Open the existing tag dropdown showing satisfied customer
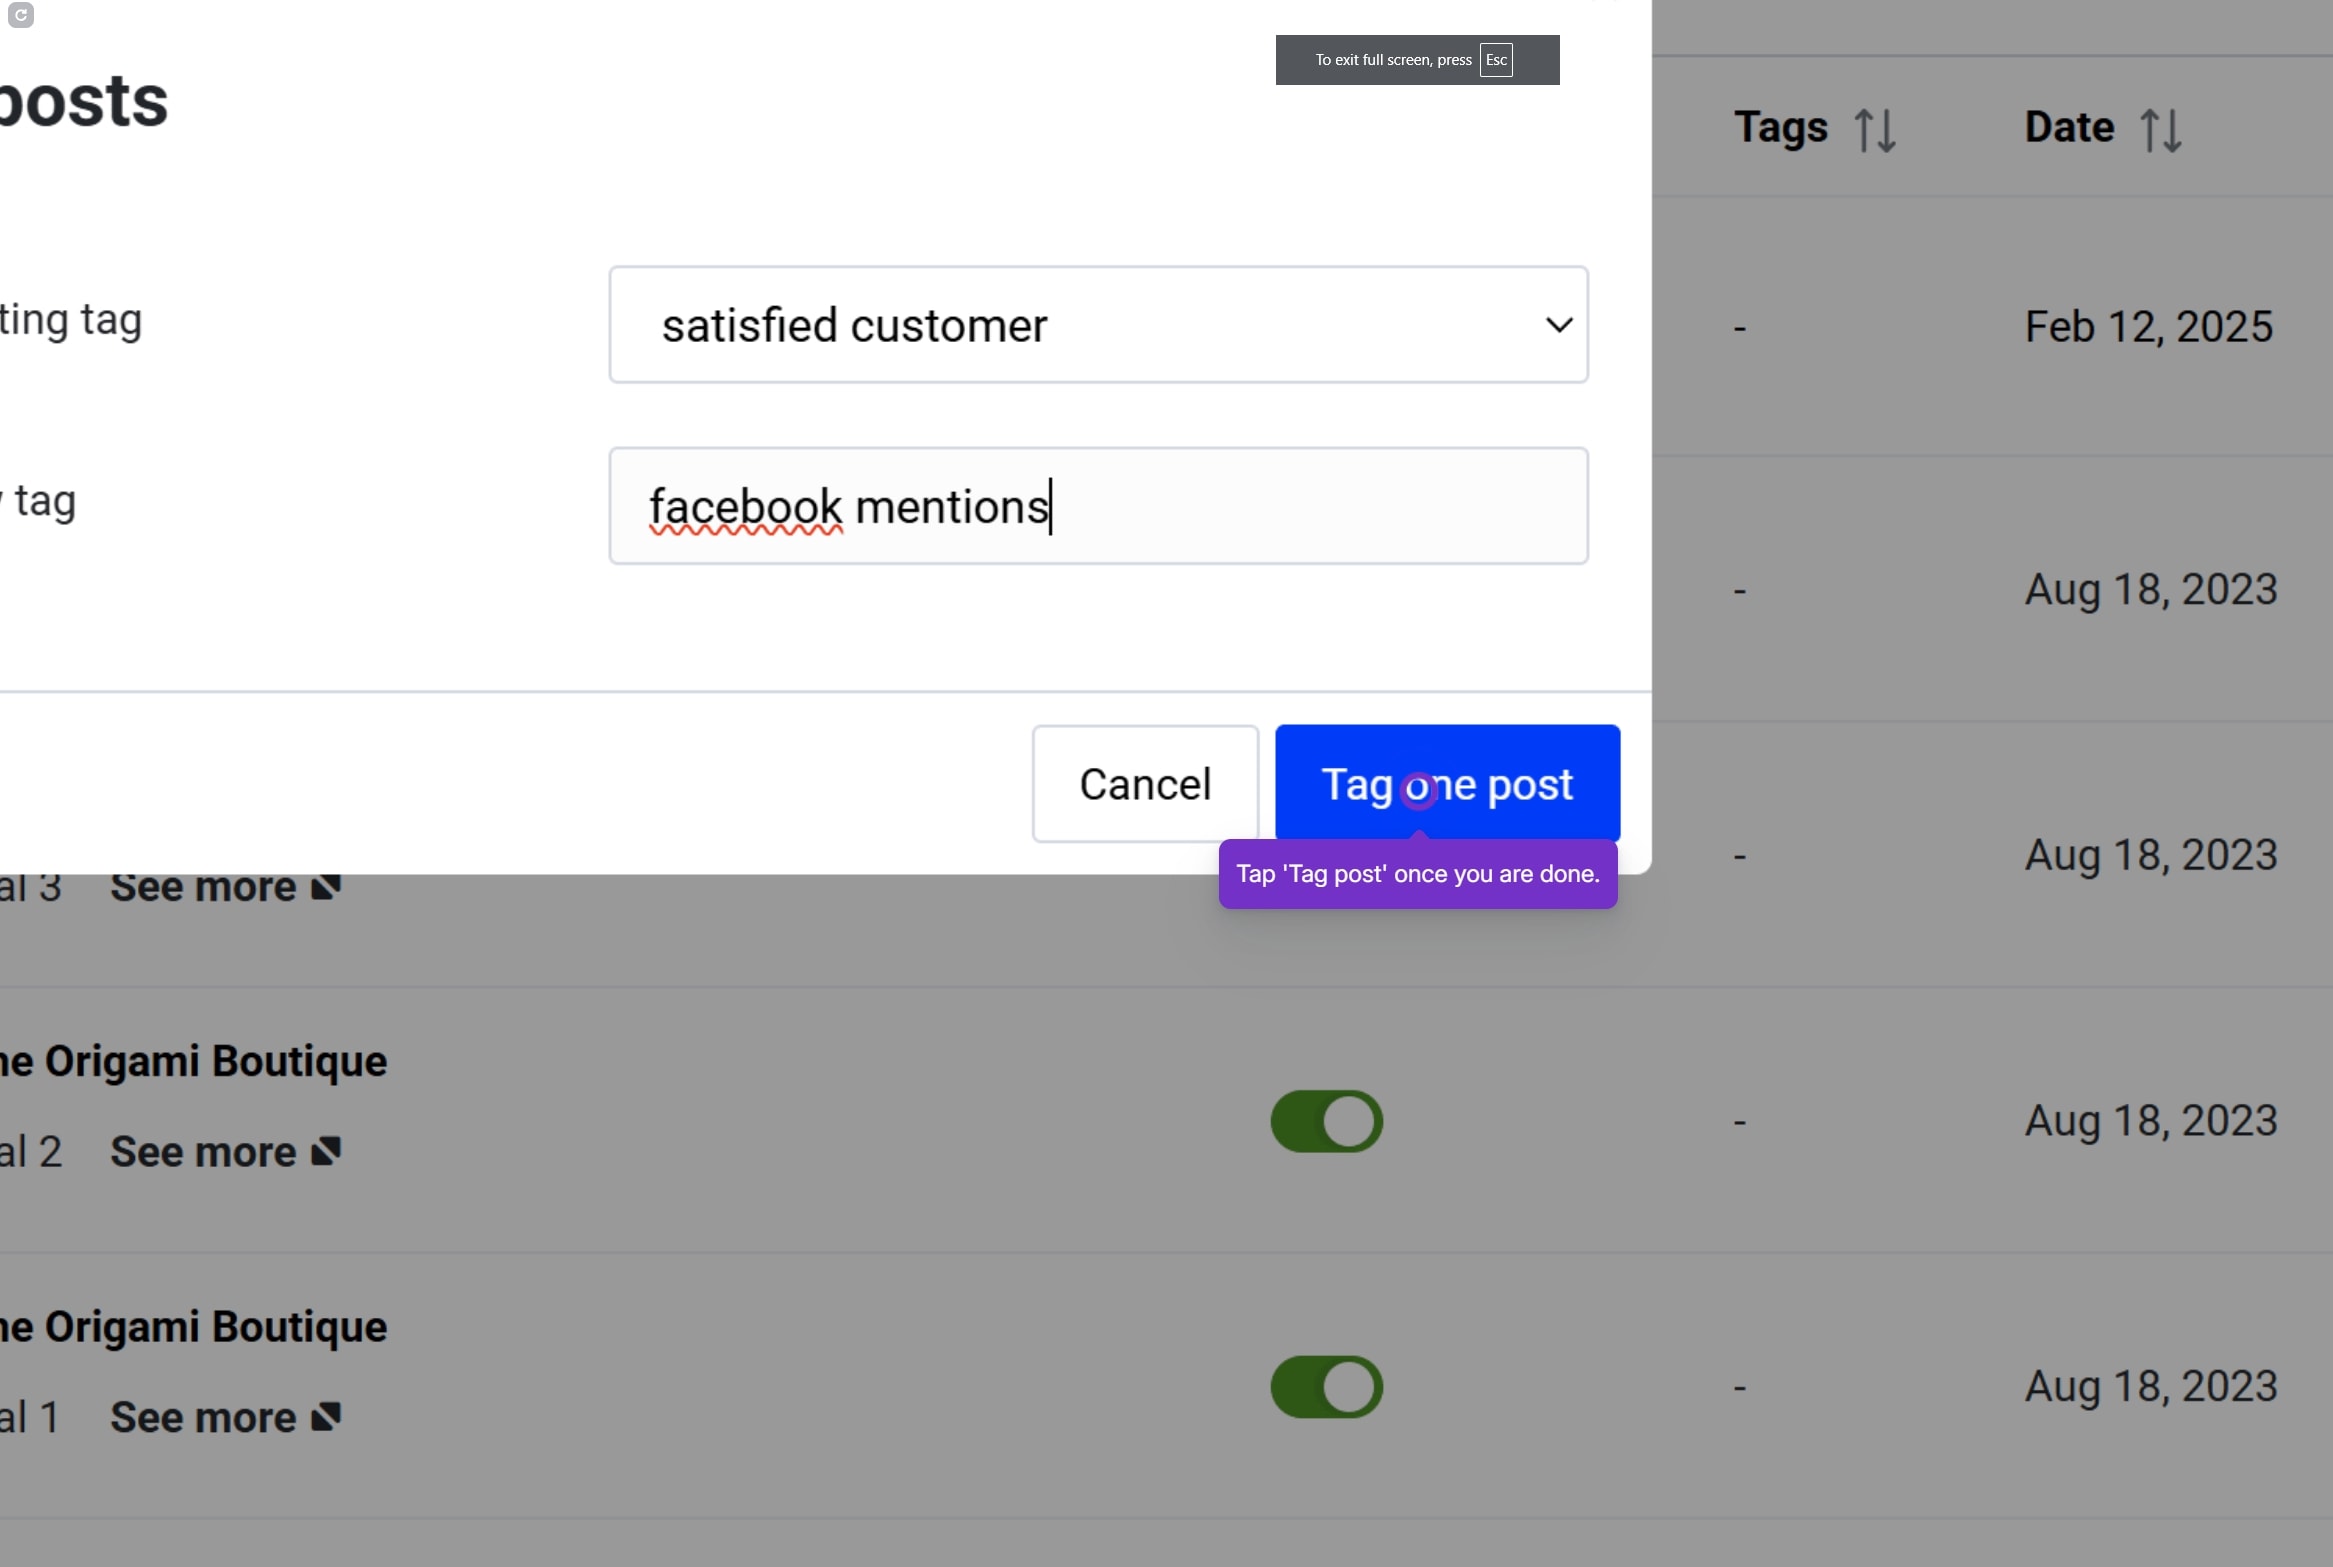Viewport: 2333px width, 1567px height. (x=1098, y=324)
